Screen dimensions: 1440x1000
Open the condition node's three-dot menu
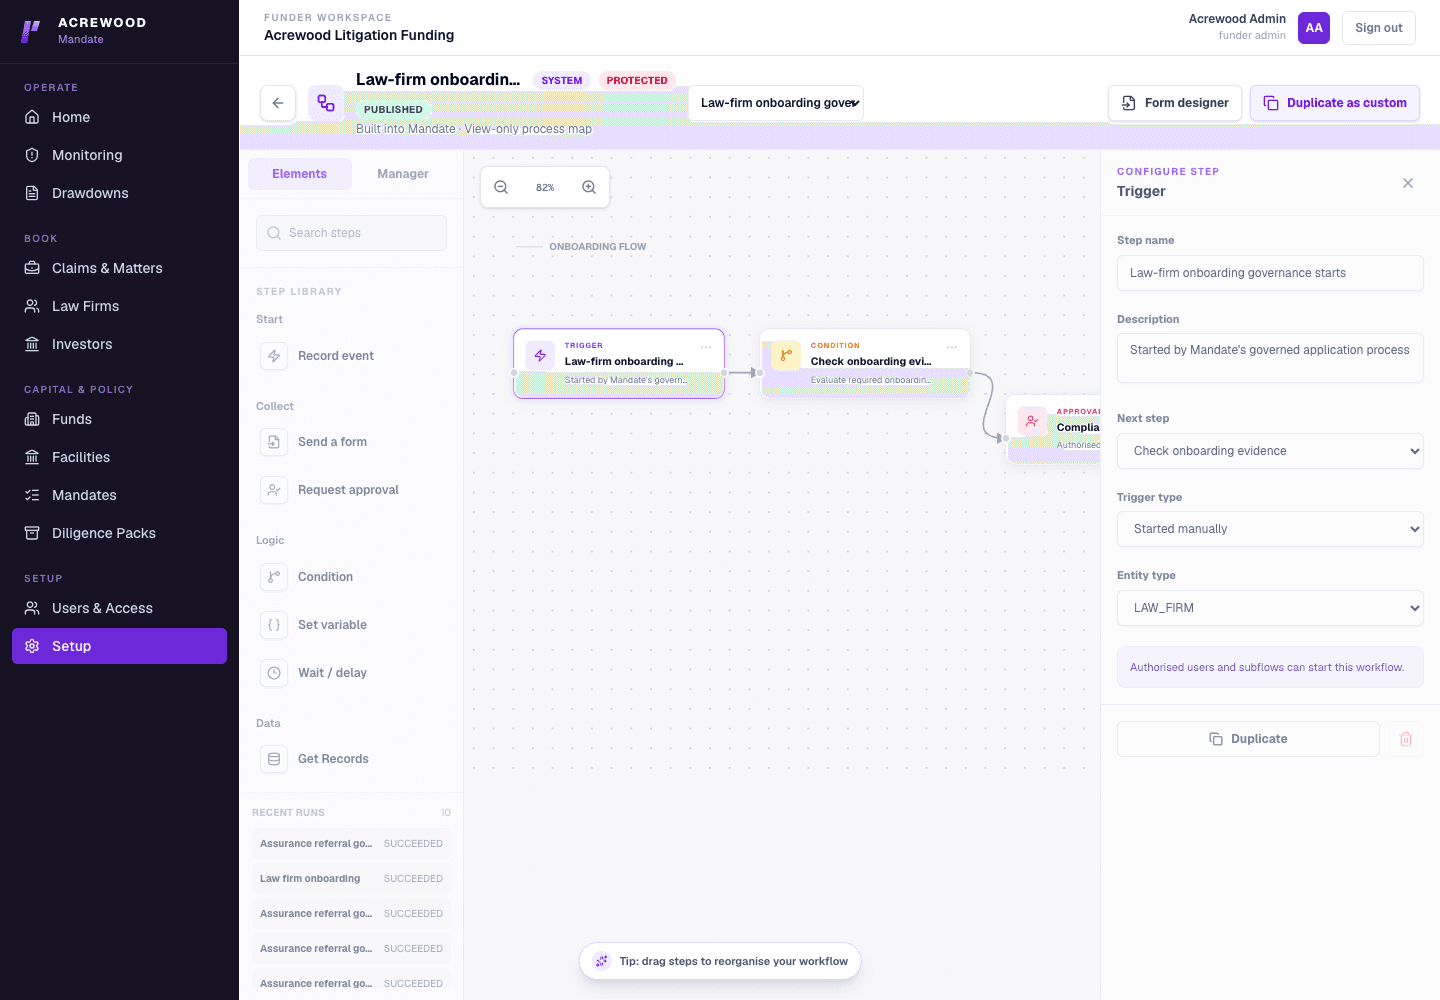point(952,347)
